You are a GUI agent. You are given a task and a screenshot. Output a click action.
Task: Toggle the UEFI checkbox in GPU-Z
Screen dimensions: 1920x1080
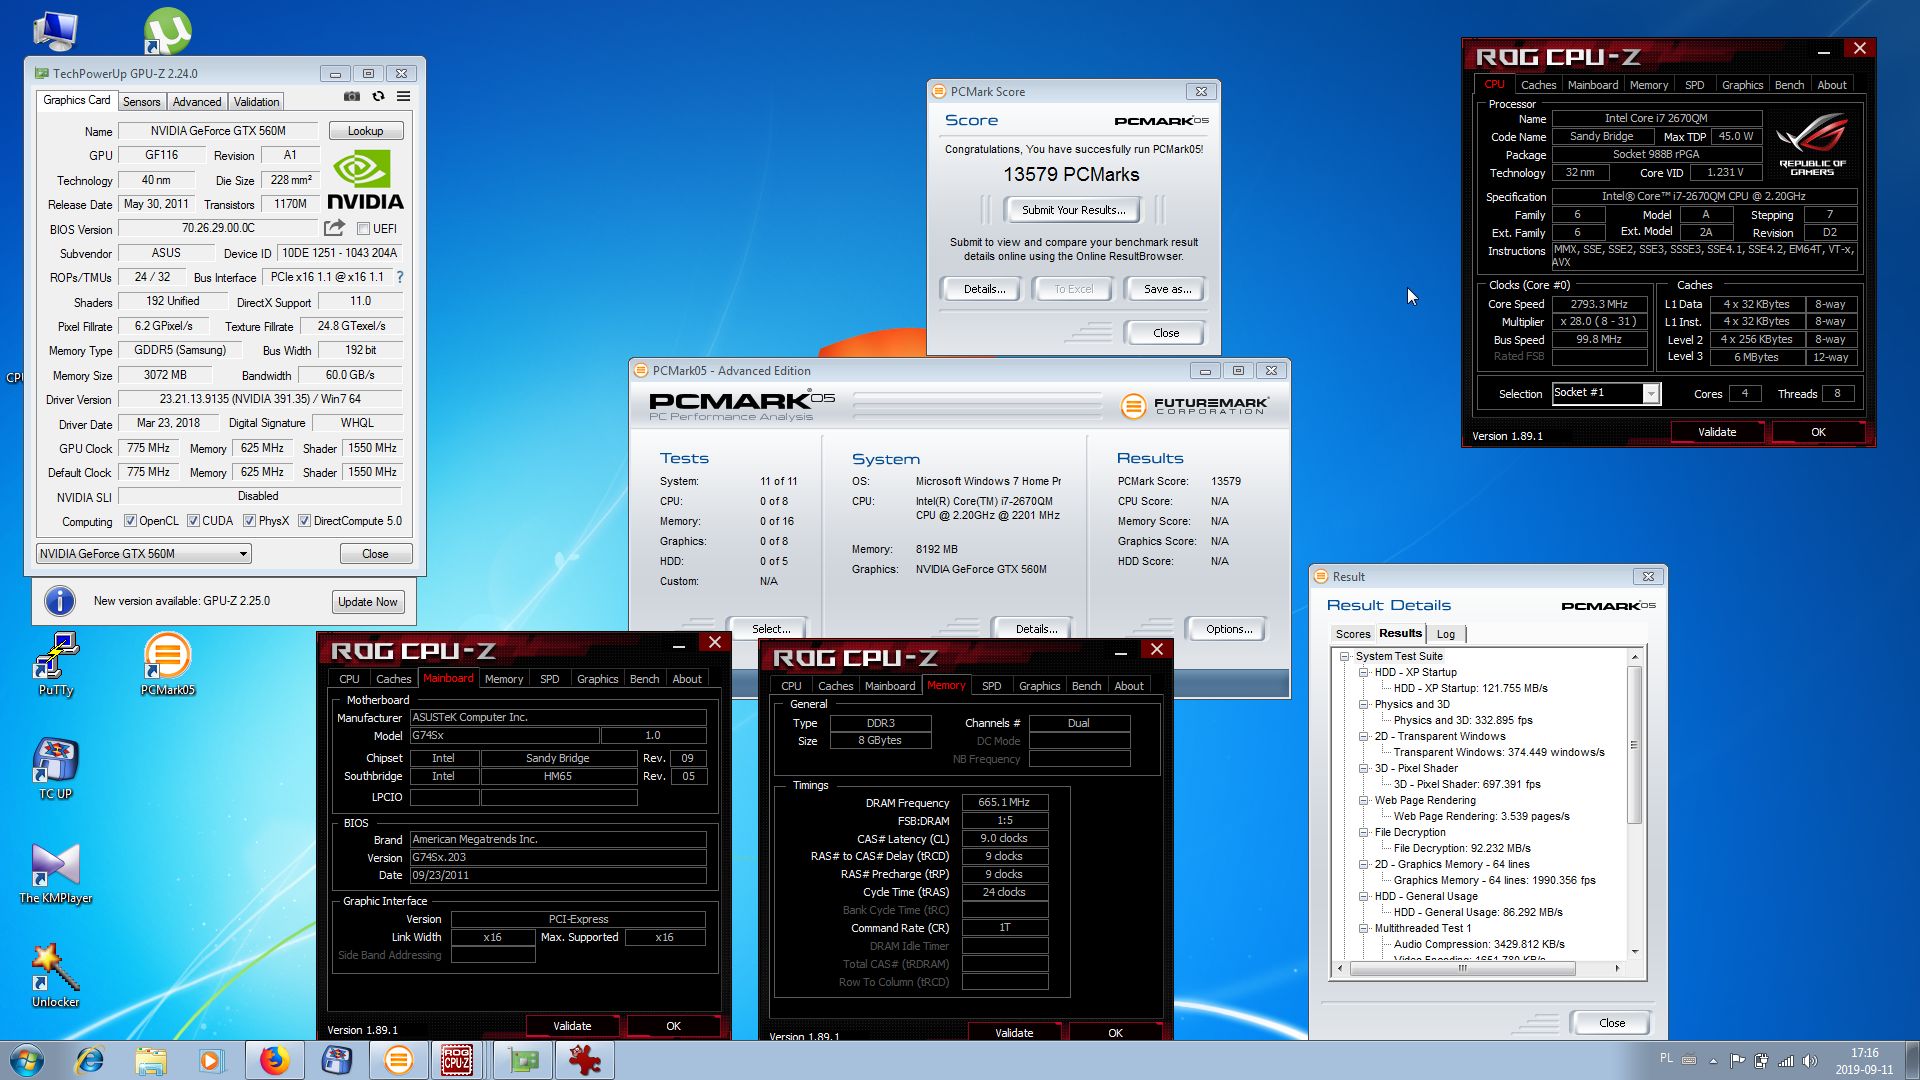pos(364,229)
